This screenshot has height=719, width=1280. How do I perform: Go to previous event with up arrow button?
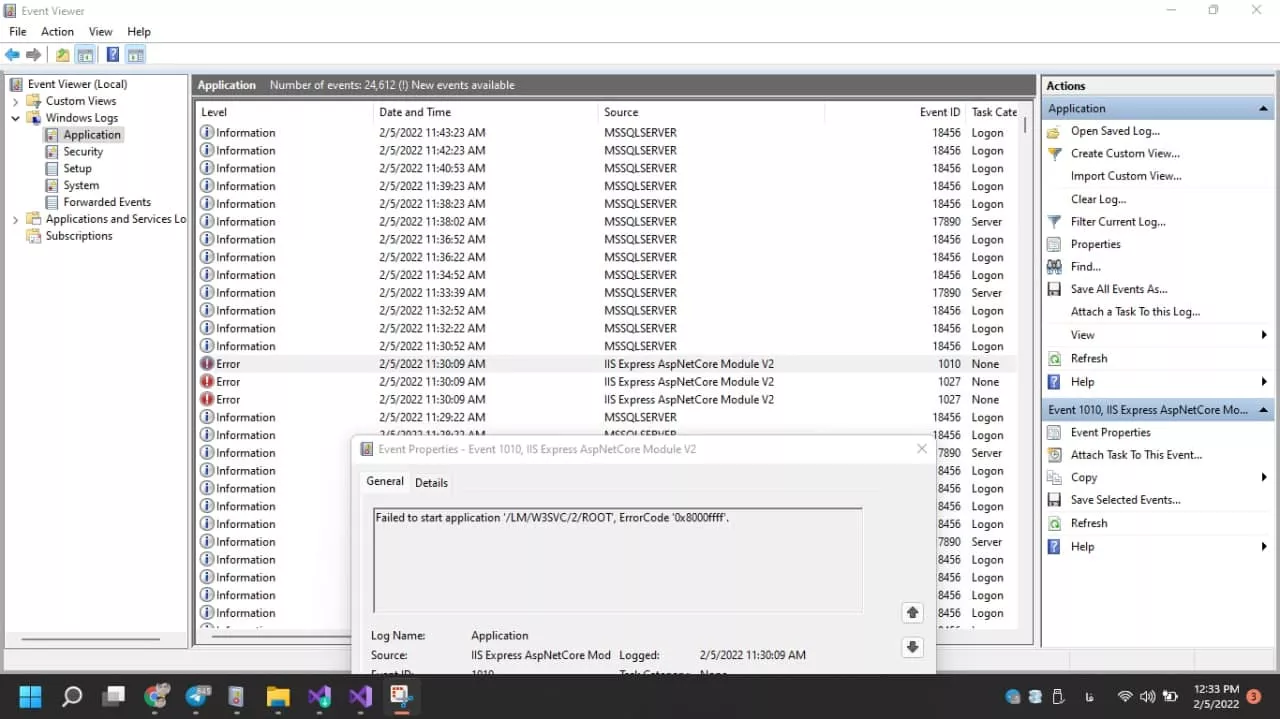(912, 613)
